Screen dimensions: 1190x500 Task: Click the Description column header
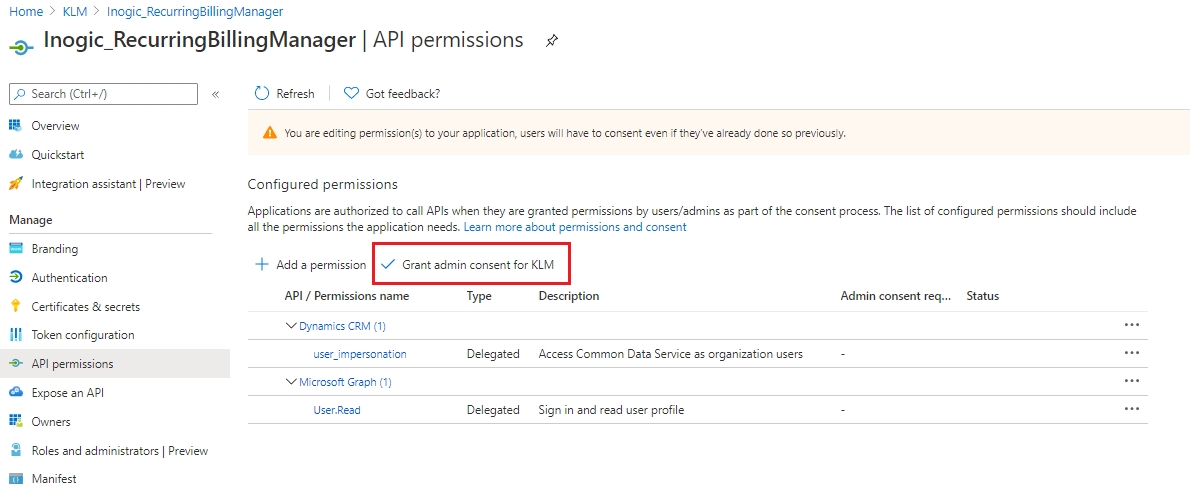[568, 296]
